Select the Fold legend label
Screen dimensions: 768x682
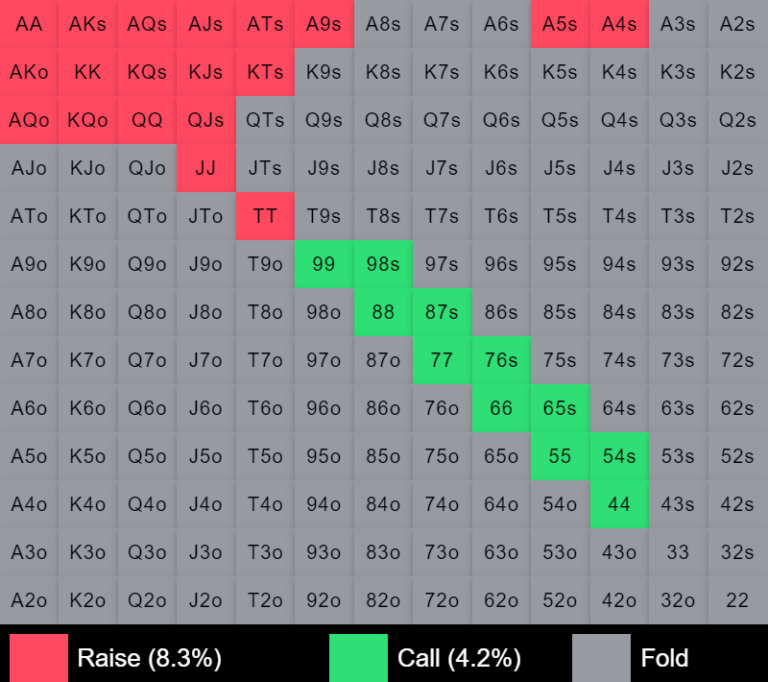point(664,658)
